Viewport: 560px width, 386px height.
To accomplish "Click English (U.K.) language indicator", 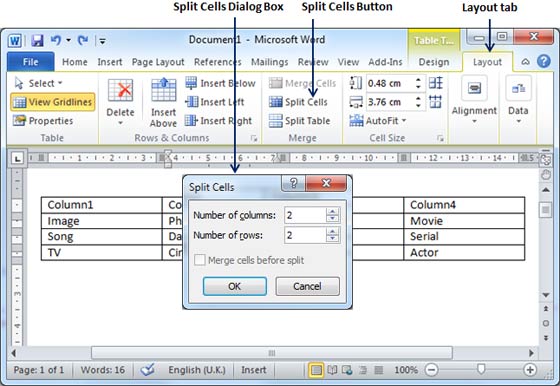I will pos(197,370).
